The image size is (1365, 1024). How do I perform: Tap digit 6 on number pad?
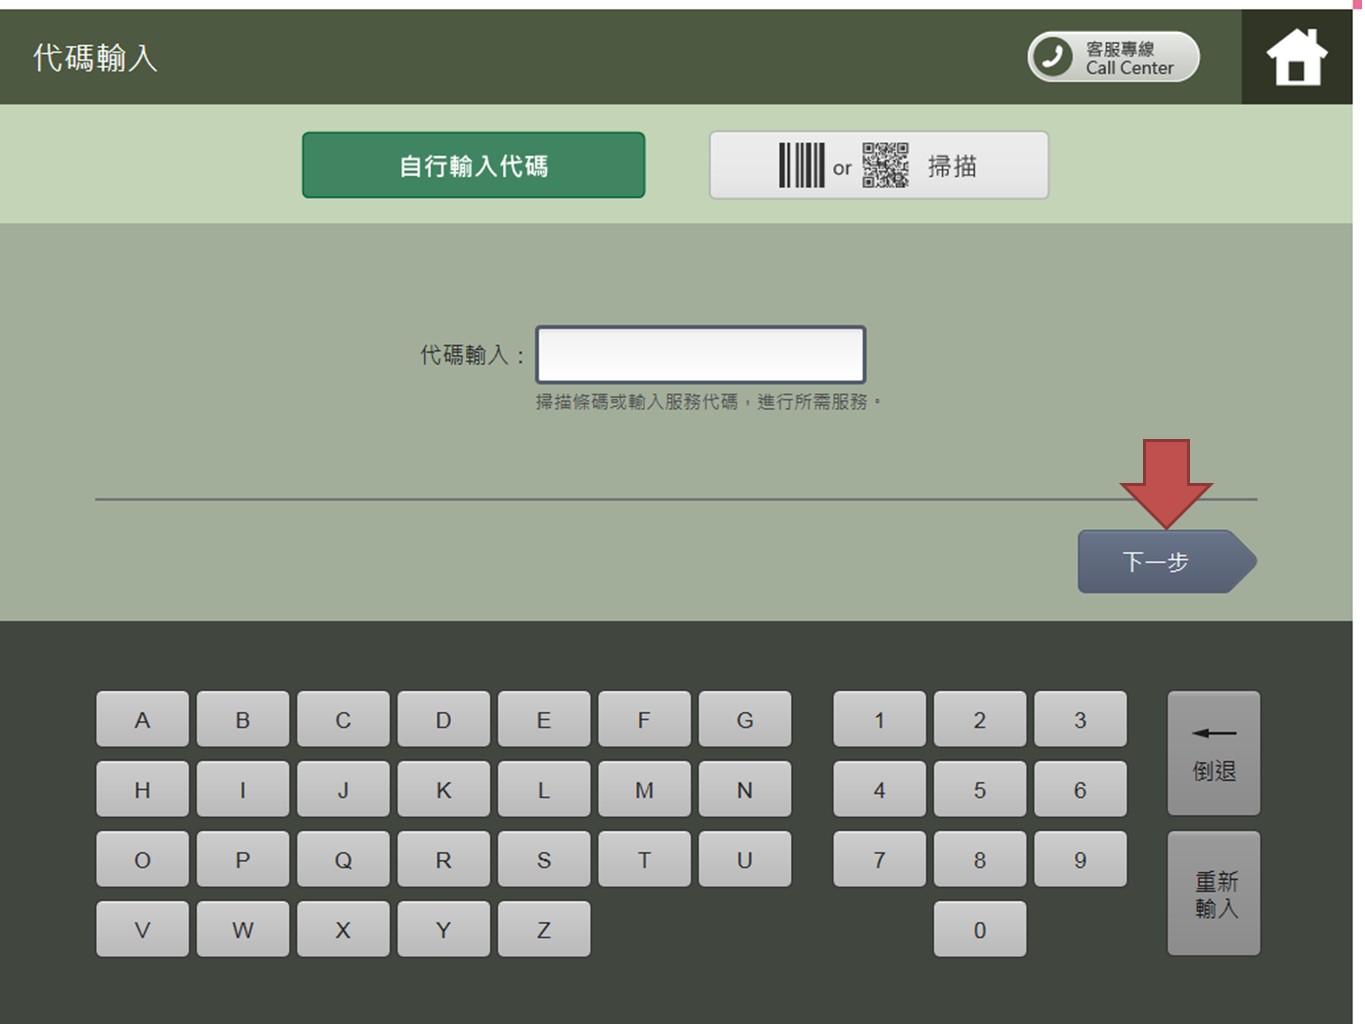1080,789
